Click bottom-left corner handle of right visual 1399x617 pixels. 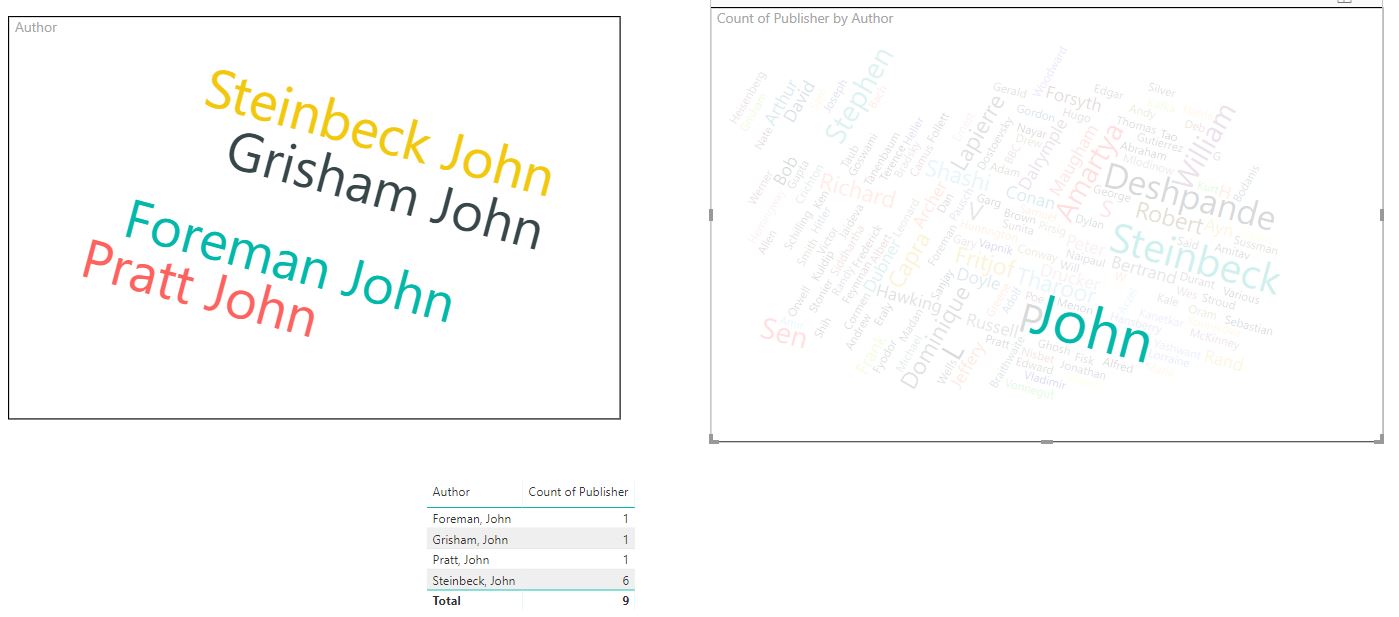pos(713,439)
